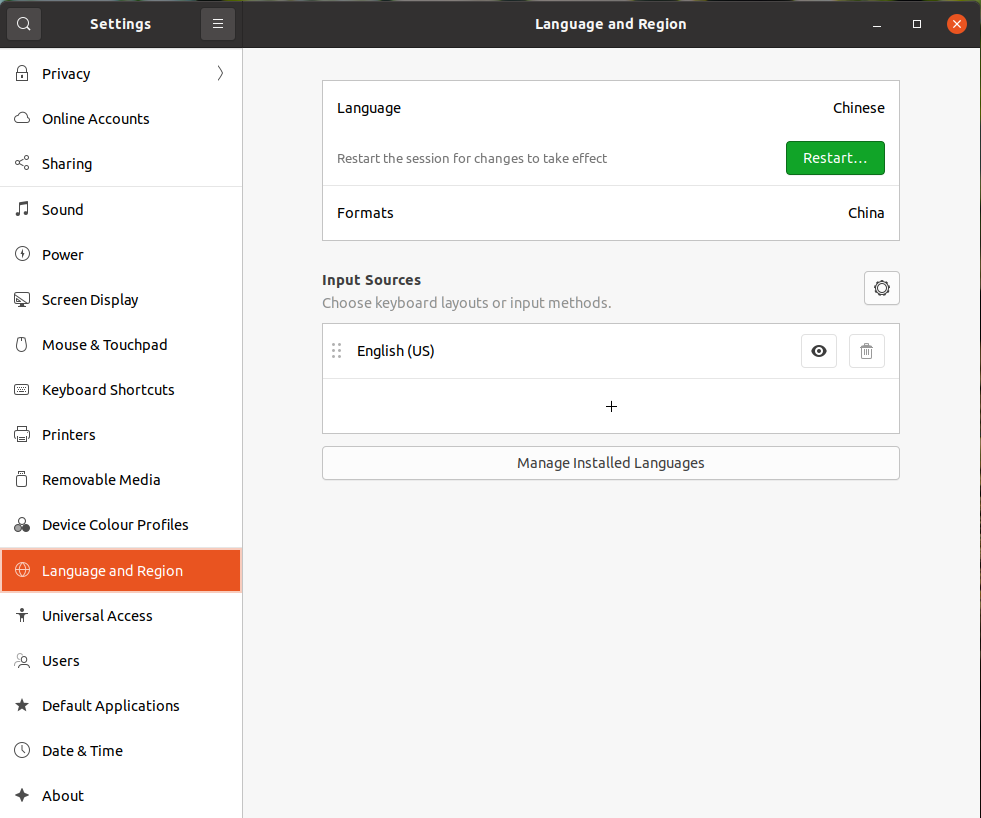
Task: Open the Settings search
Action: coord(24,24)
